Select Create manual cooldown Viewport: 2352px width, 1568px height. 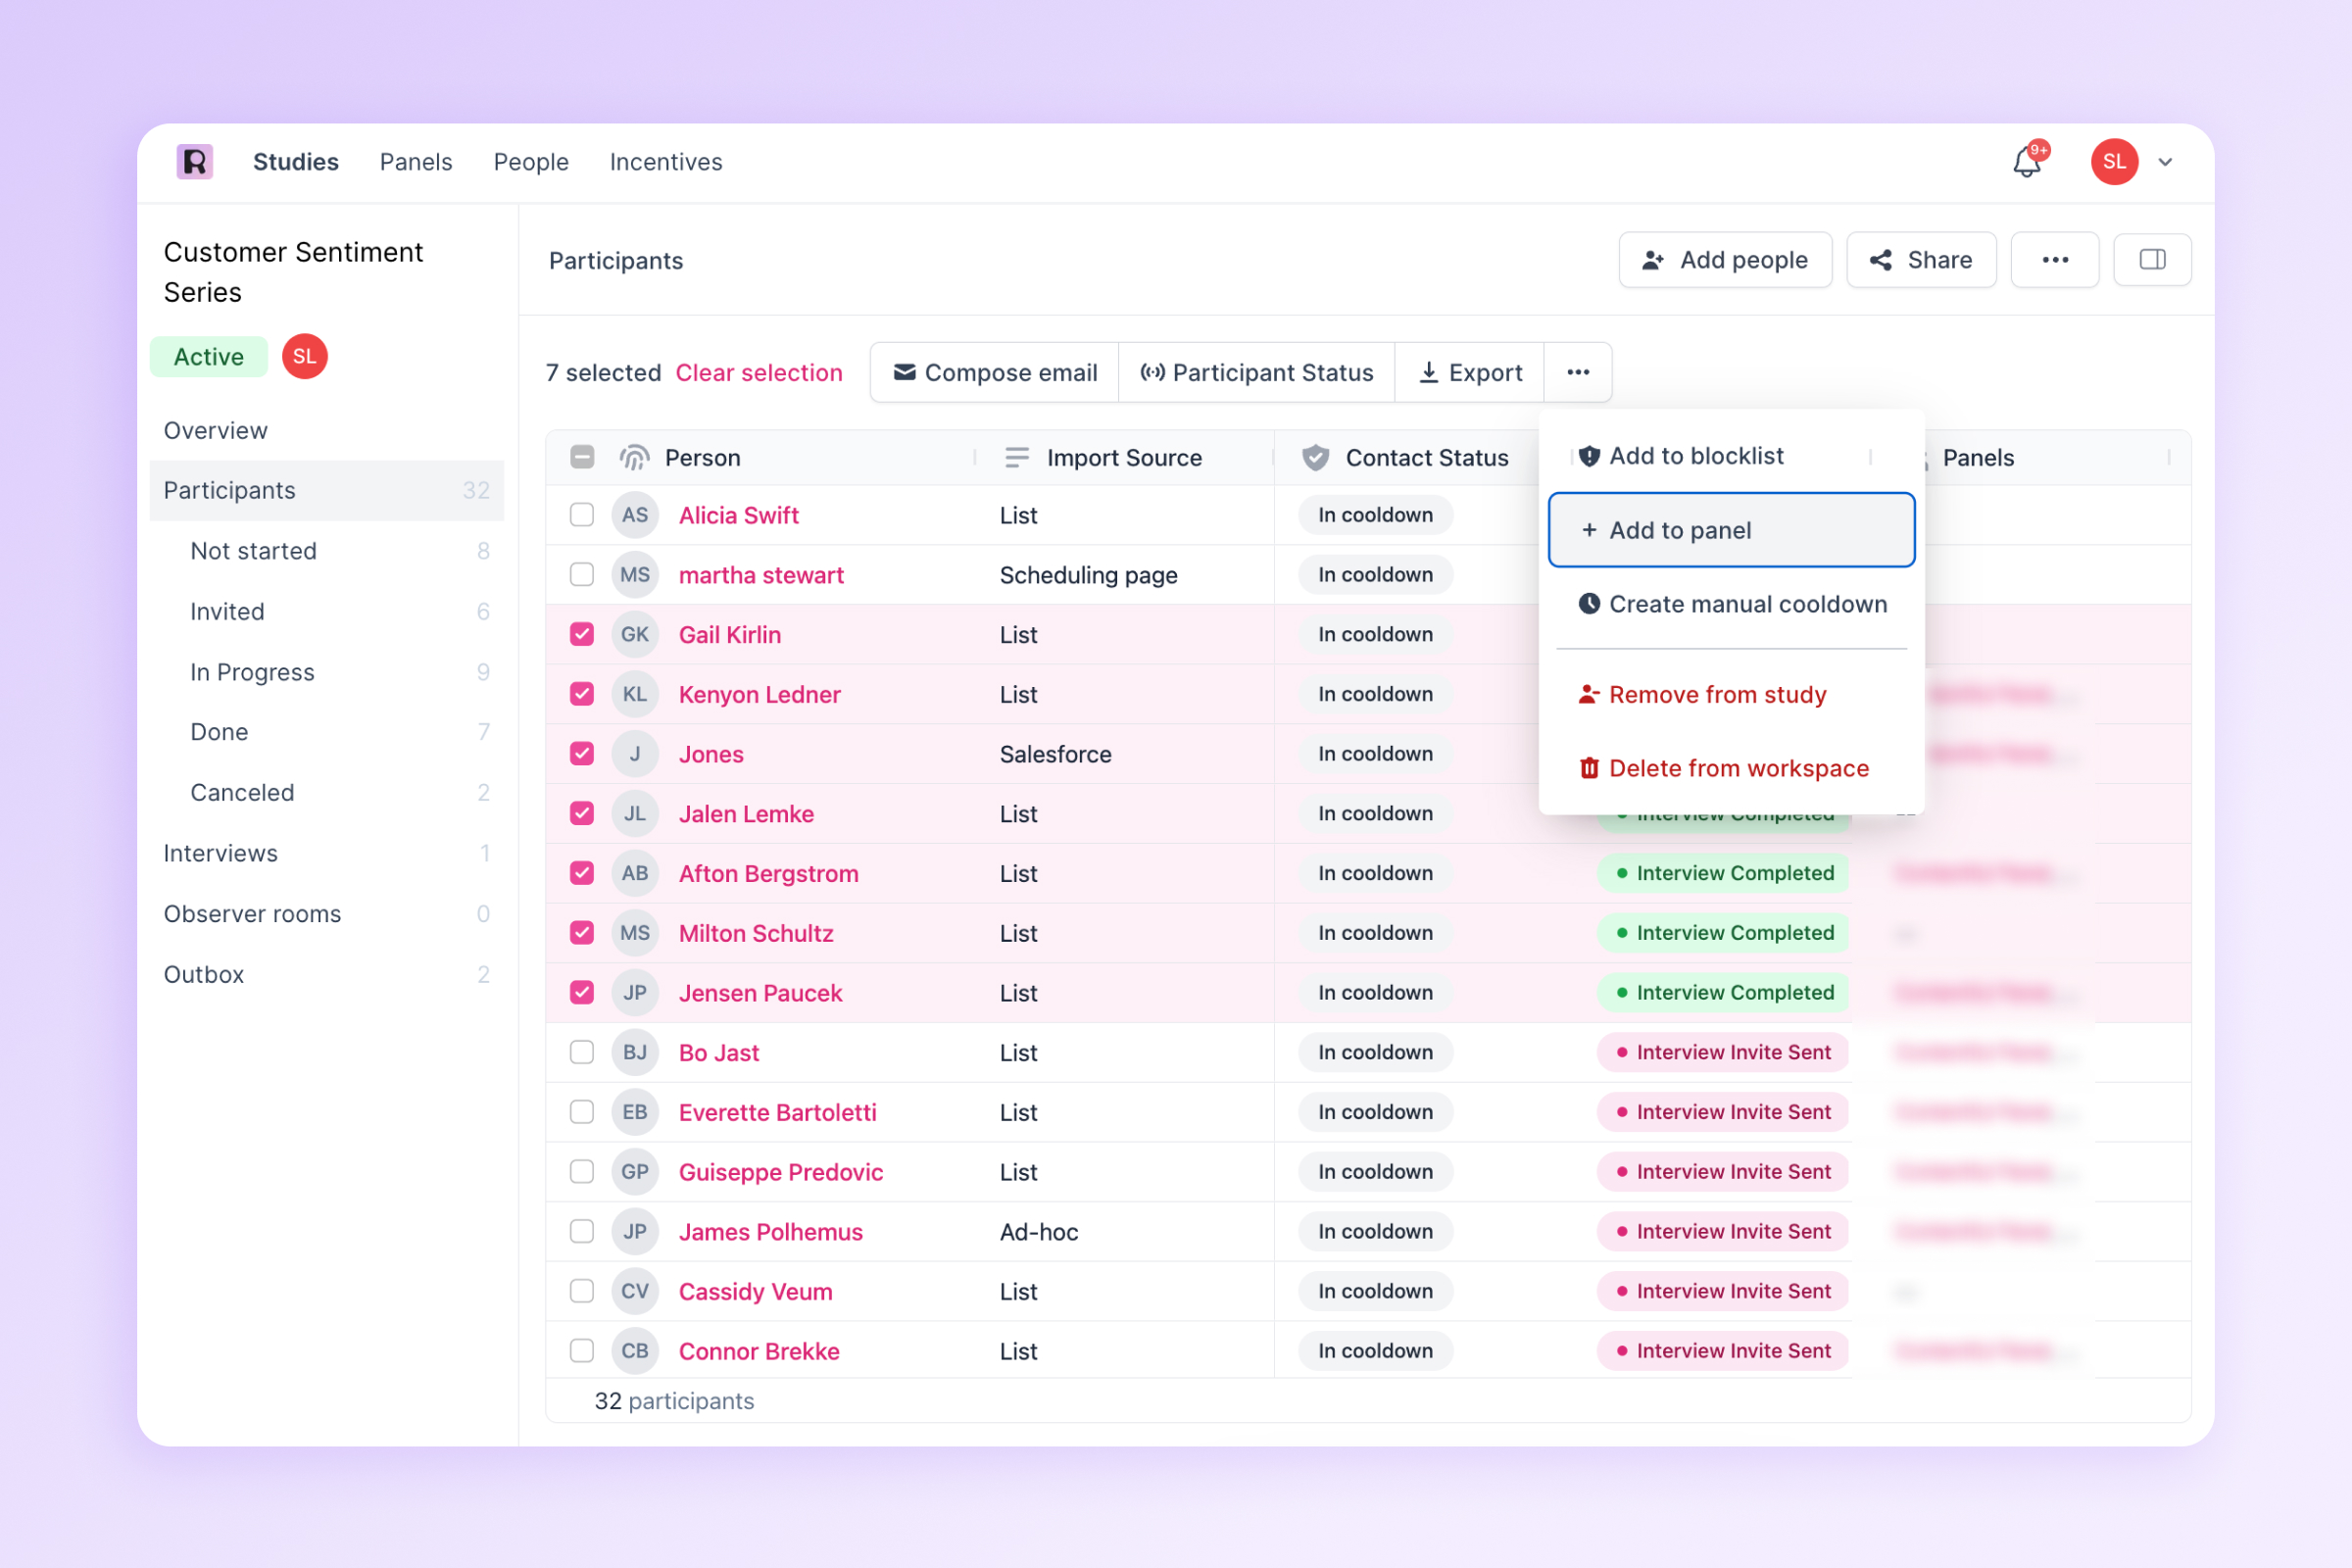click(1731, 604)
